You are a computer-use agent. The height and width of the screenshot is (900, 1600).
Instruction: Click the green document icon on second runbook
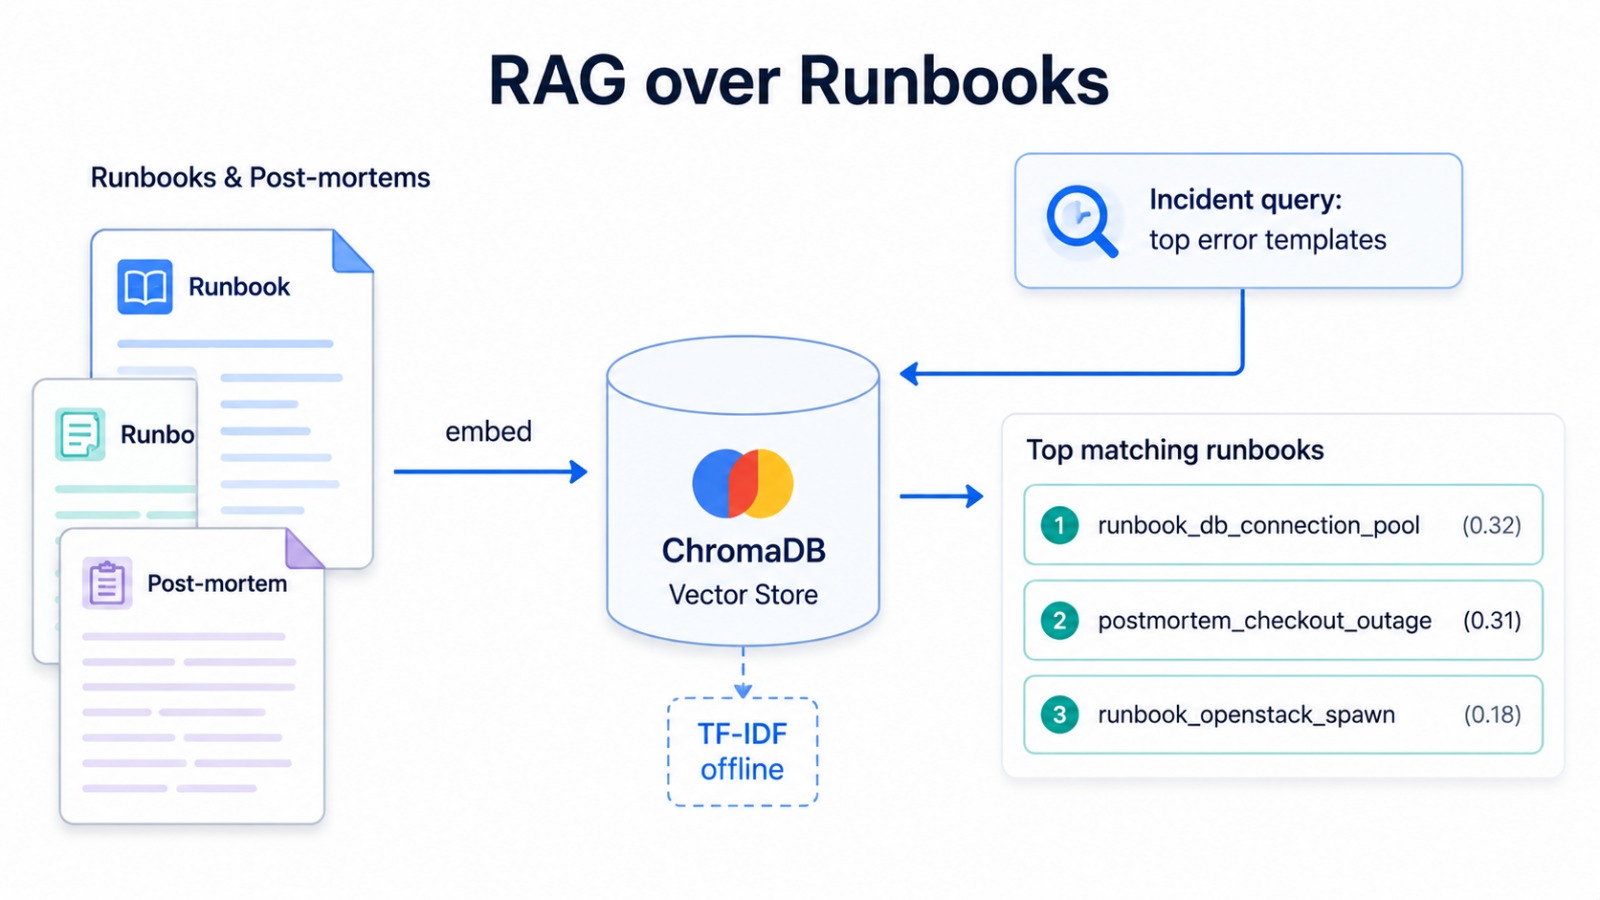pyautogui.click(x=80, y=434)
